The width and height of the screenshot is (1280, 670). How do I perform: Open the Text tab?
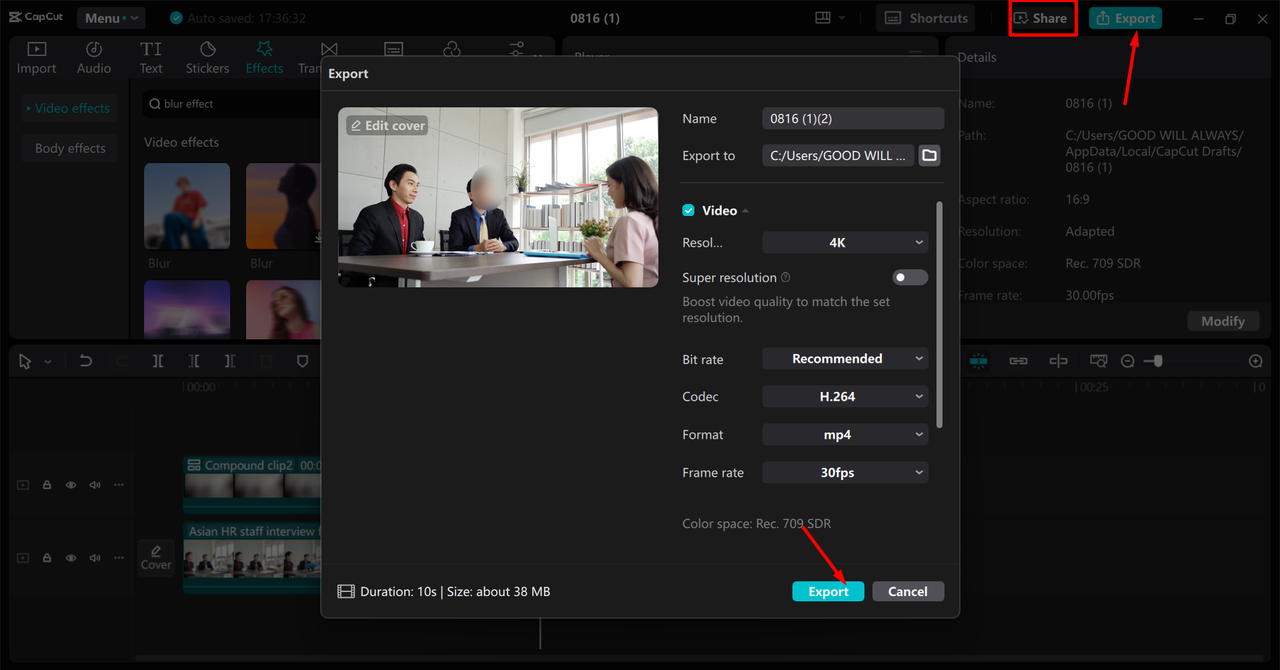(151, 58)
